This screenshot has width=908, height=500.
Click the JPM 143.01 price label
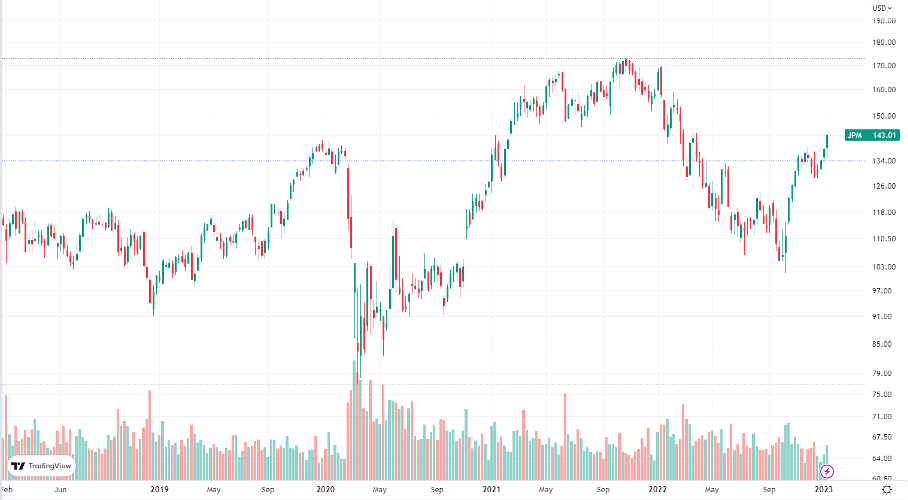(866, 135)
